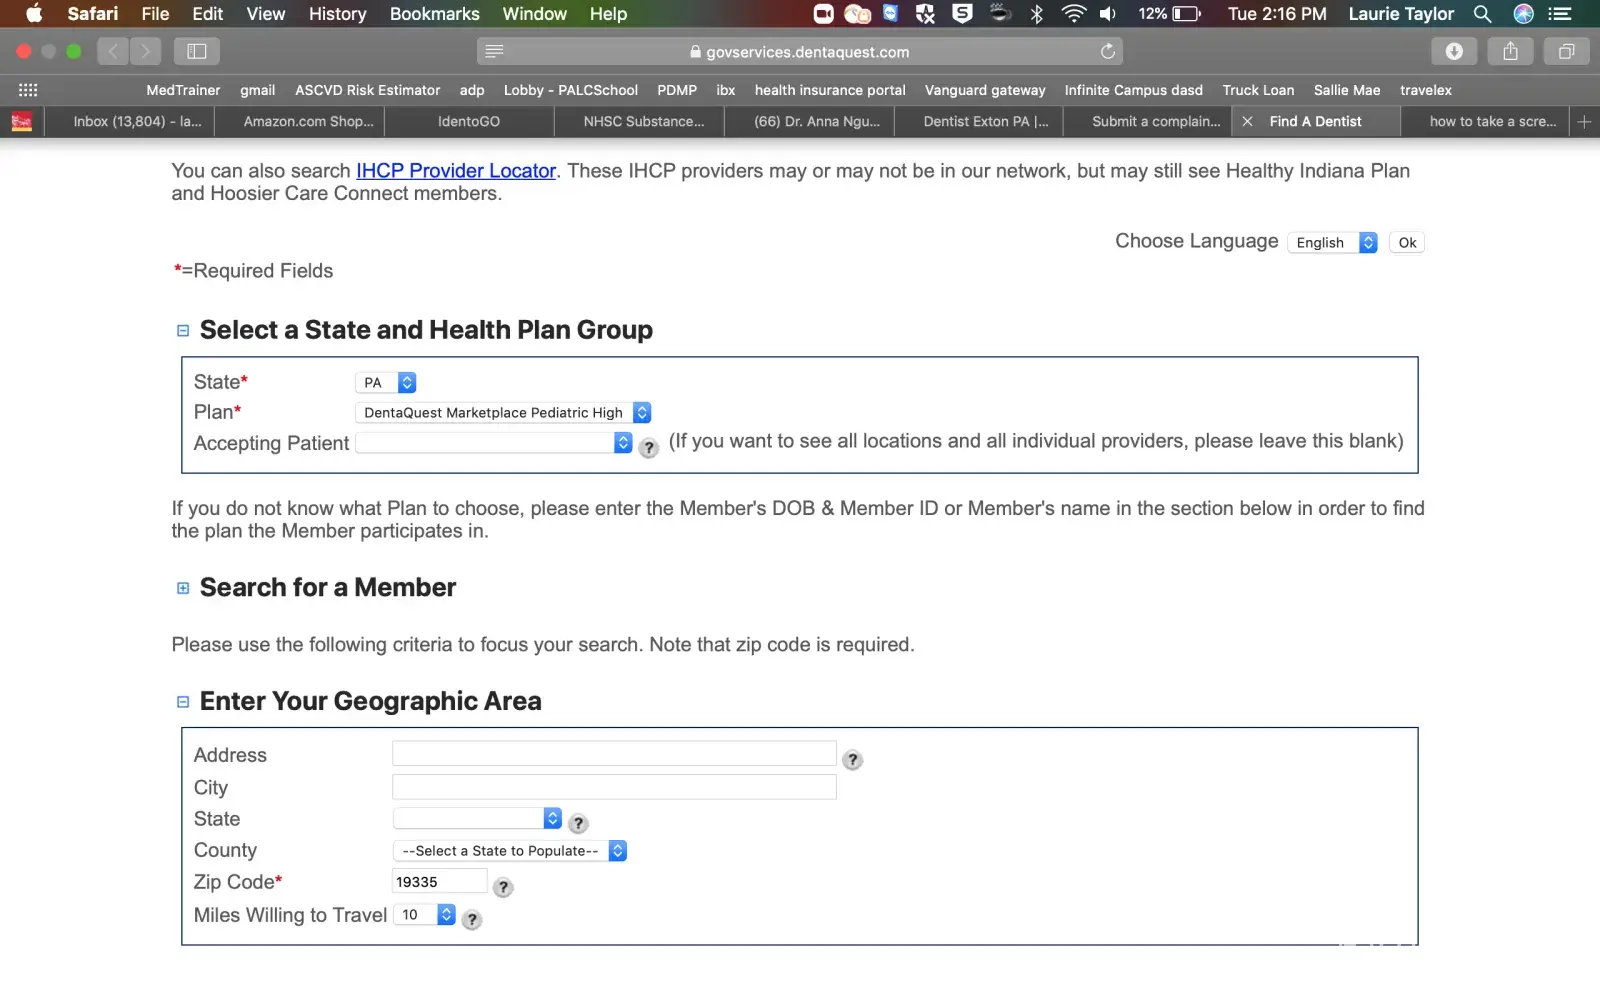Image resolution: width=1600 pixels, height=1000 pixels.
Task: Click the Share icon in Safari toolbar
Action: 1510,51
